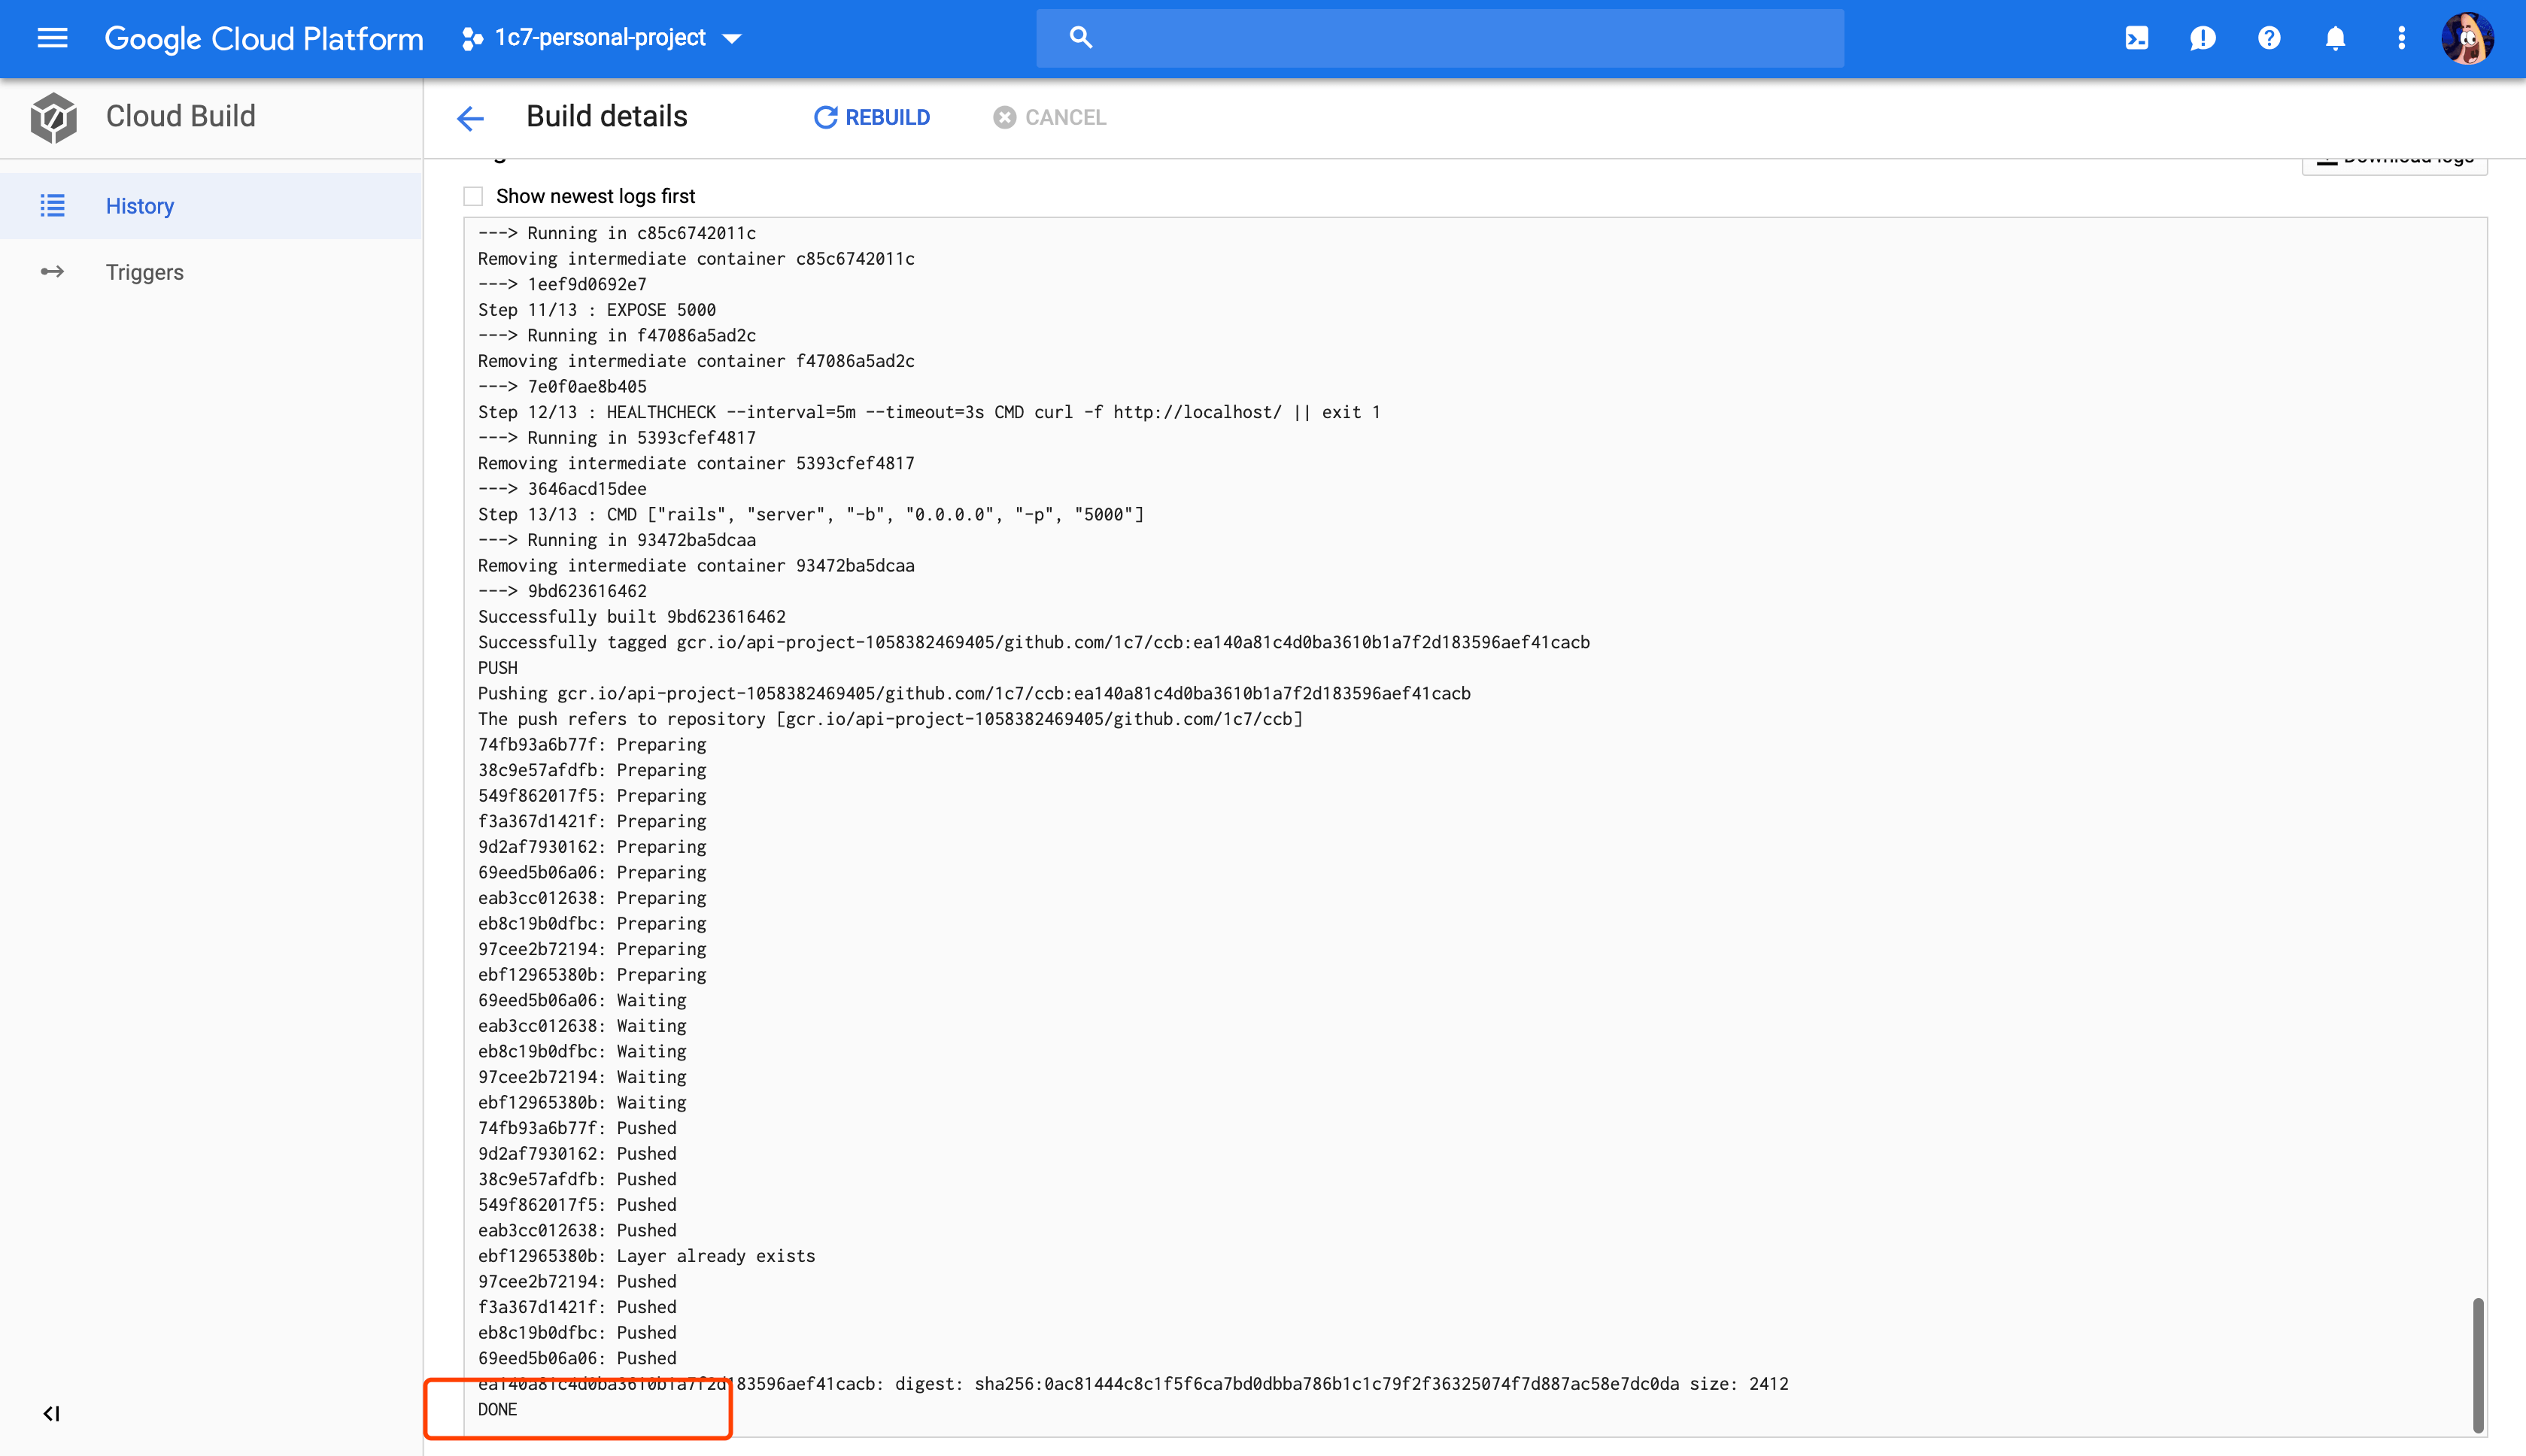Viewport: 2526px width, 1456px height.
Task: Open notifications bell
Action: tap(2335, 38)
